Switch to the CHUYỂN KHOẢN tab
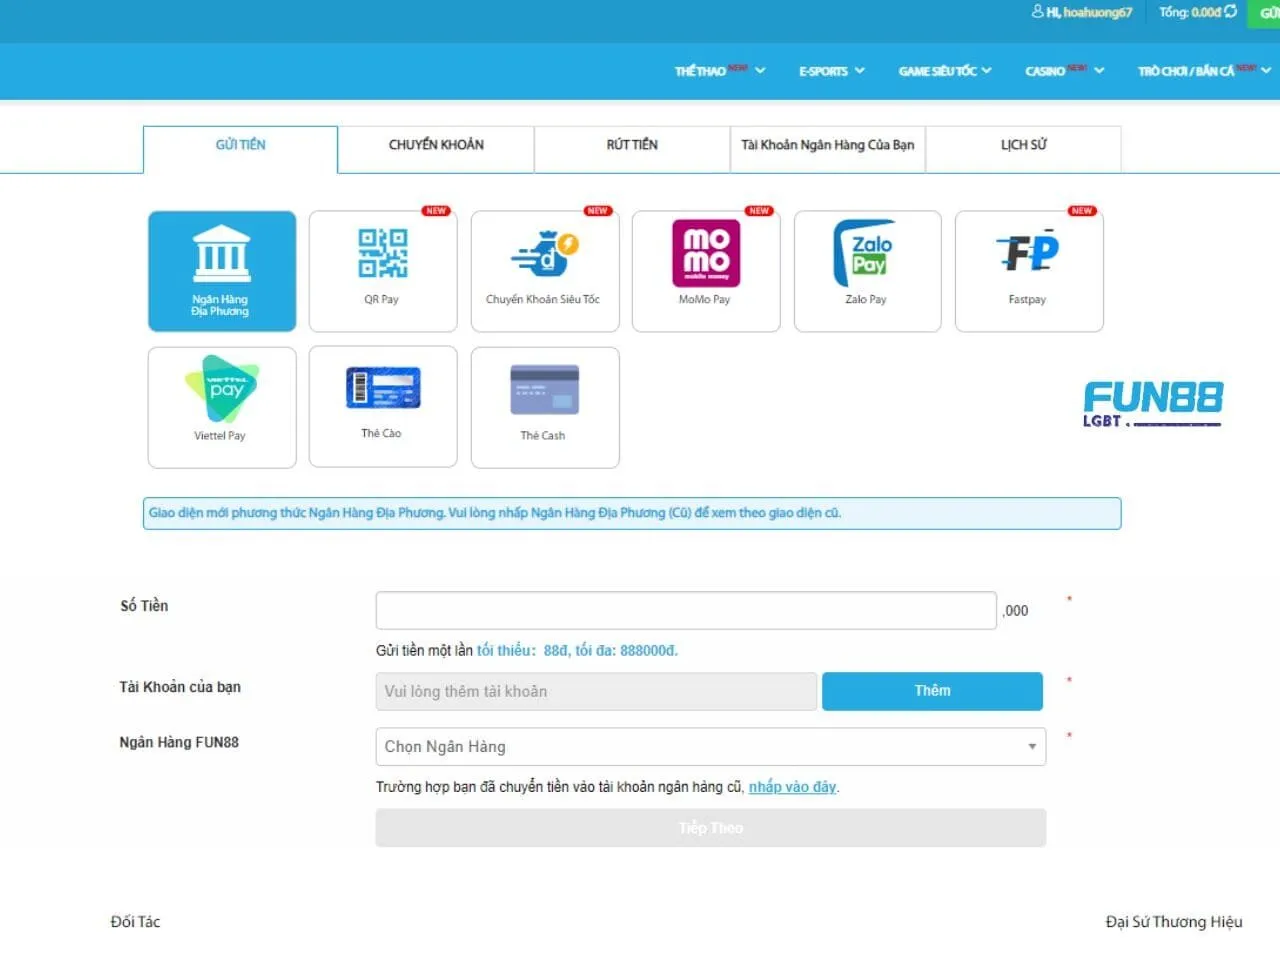Viewport: 1280px width, 960px height. (436, 149)
